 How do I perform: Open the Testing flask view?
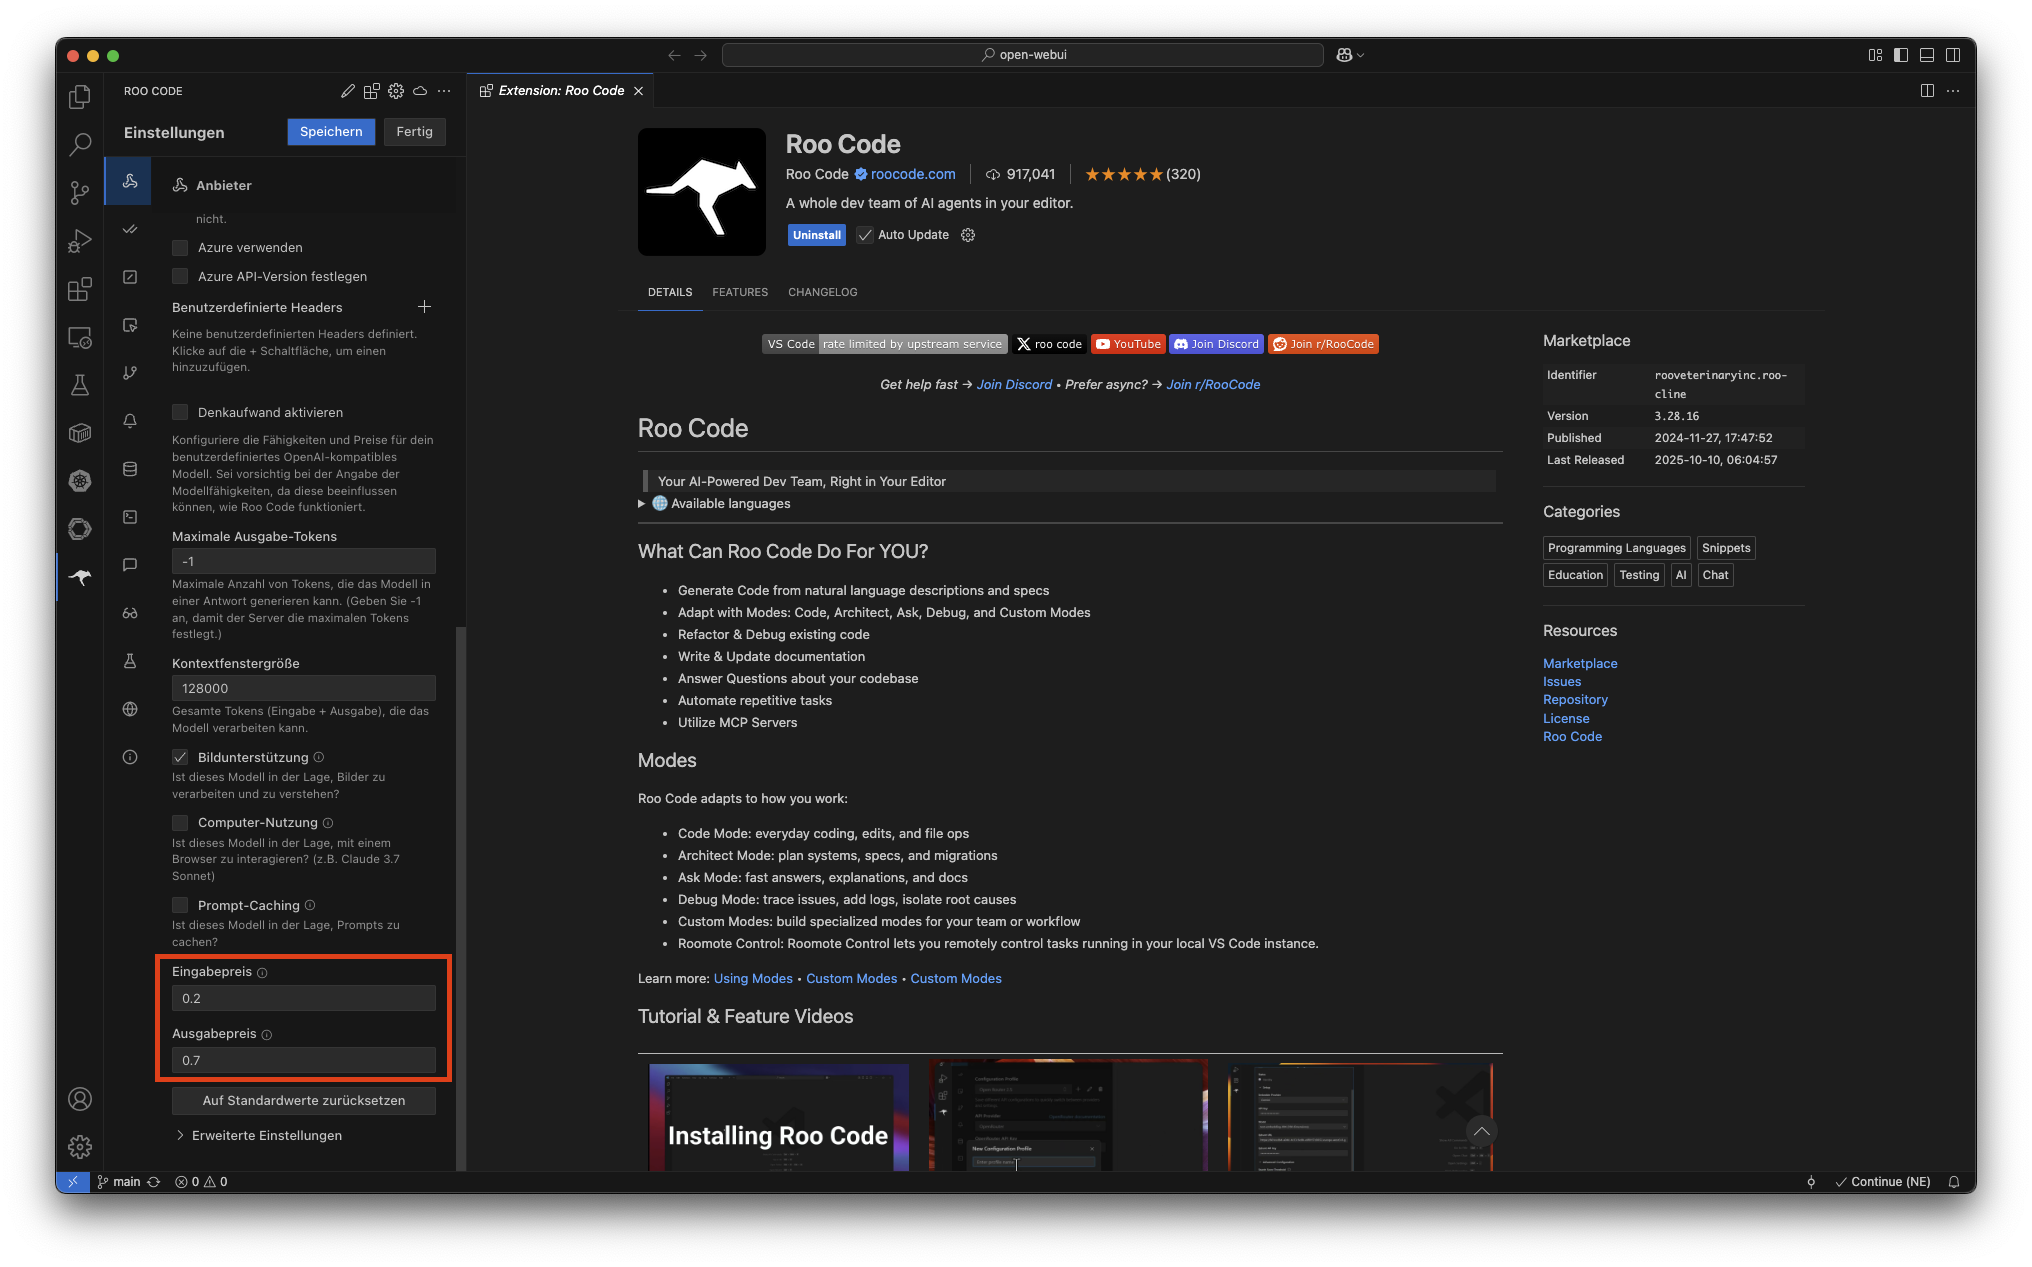[x=80, y=385]
